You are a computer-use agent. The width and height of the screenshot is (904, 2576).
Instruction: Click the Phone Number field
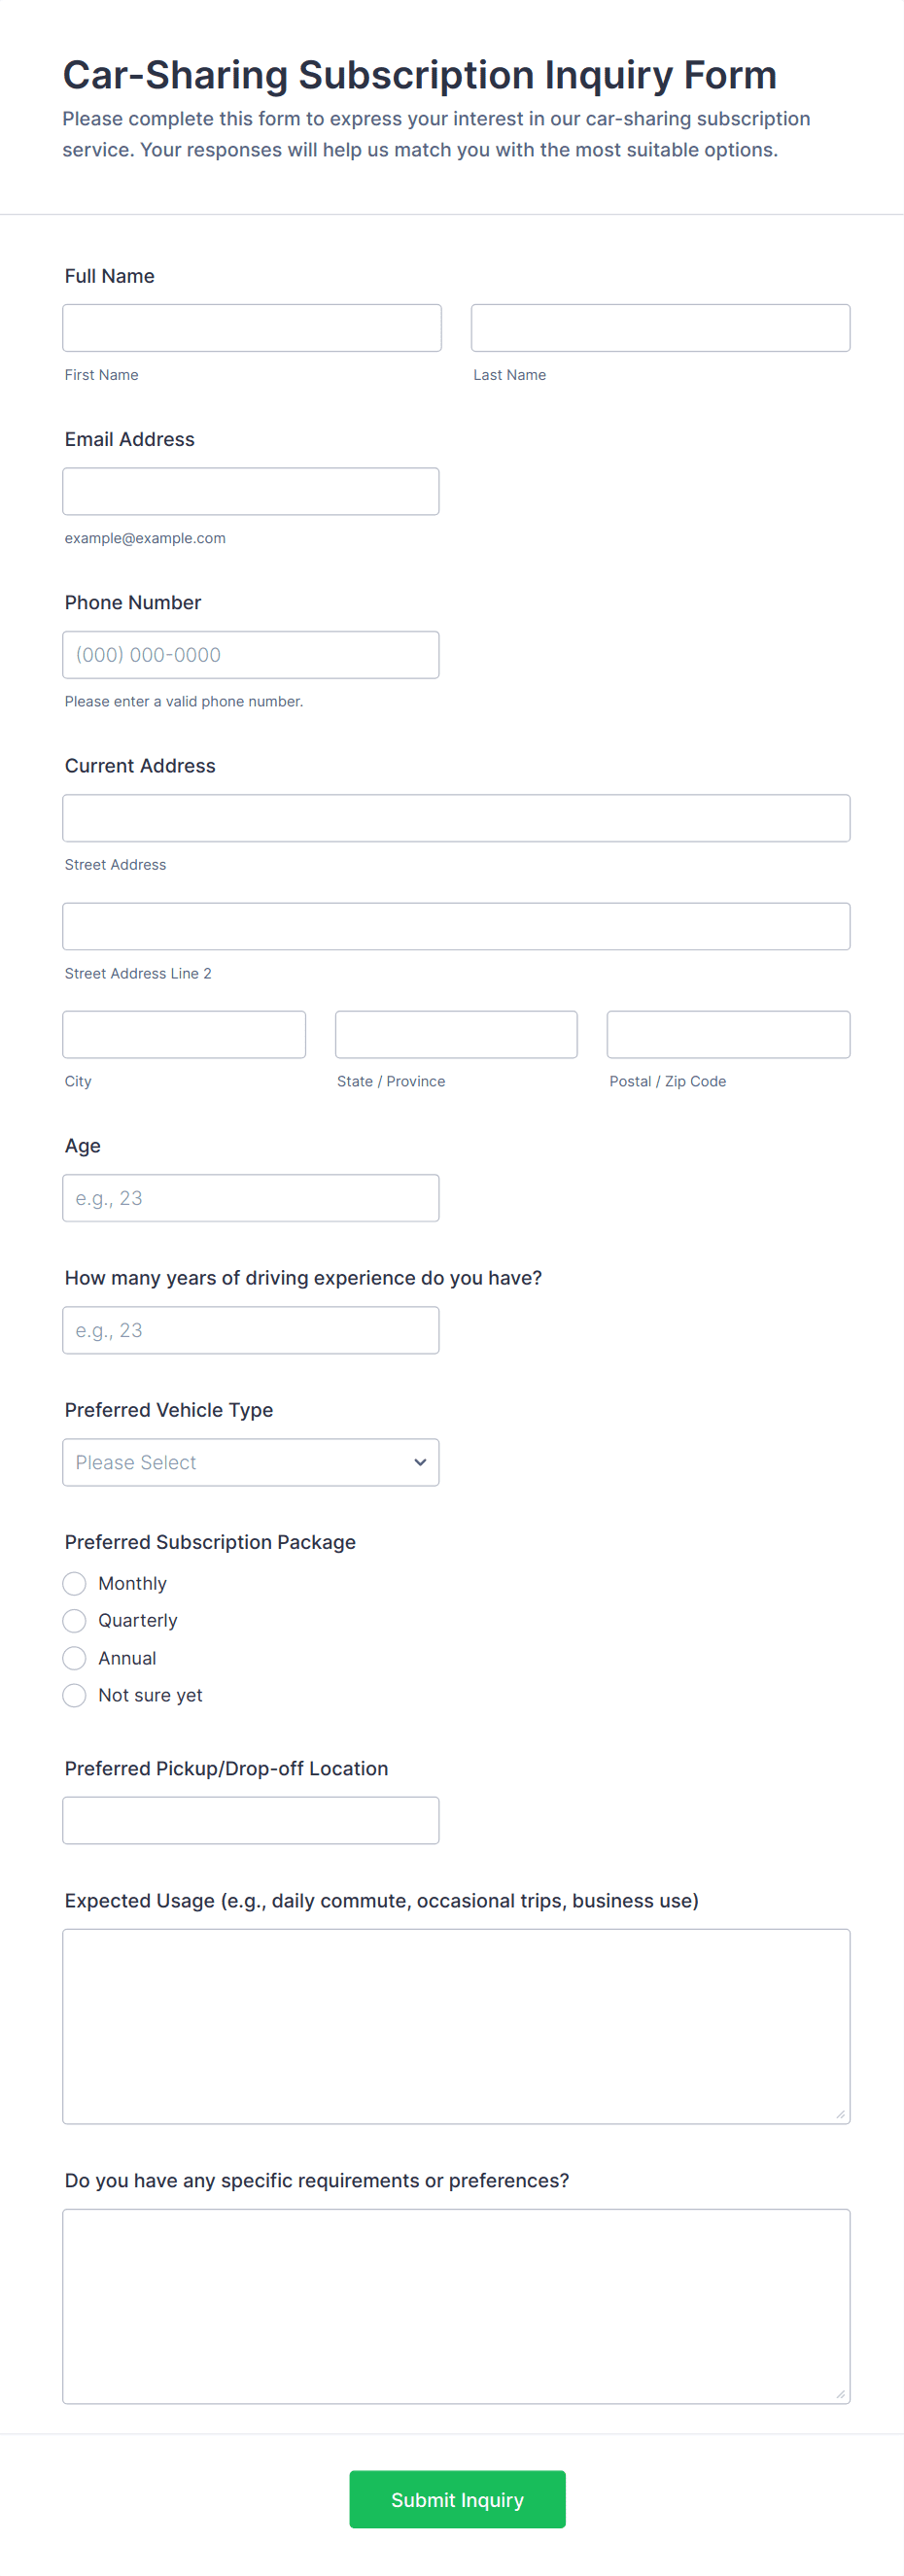pyautogui.click(x=250, y=655)
